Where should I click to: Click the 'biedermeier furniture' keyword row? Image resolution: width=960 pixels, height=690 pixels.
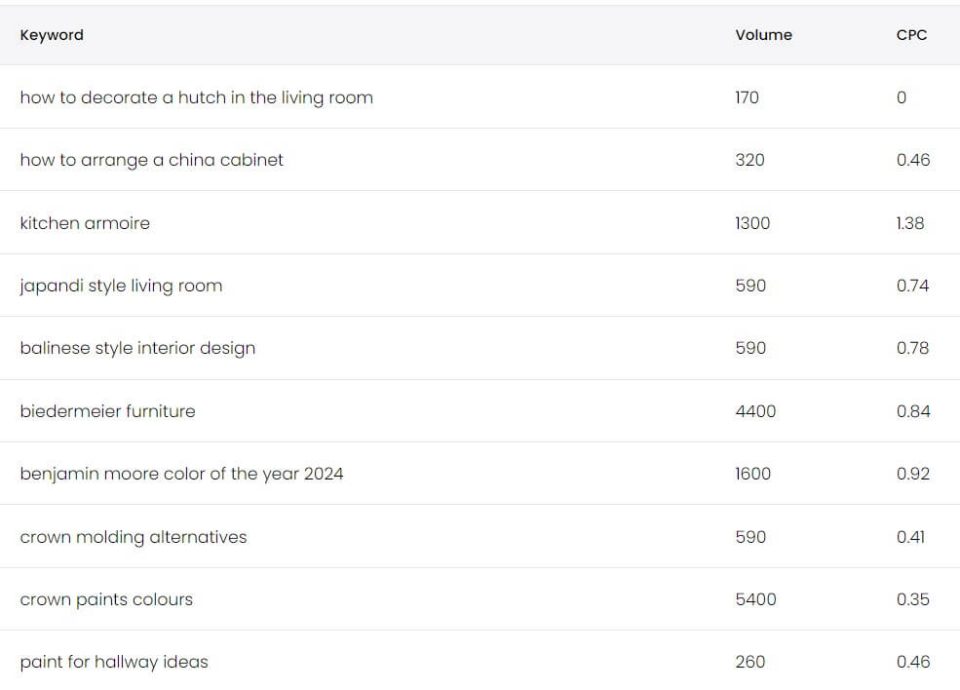pyautogui.click(x=109, y=410)
